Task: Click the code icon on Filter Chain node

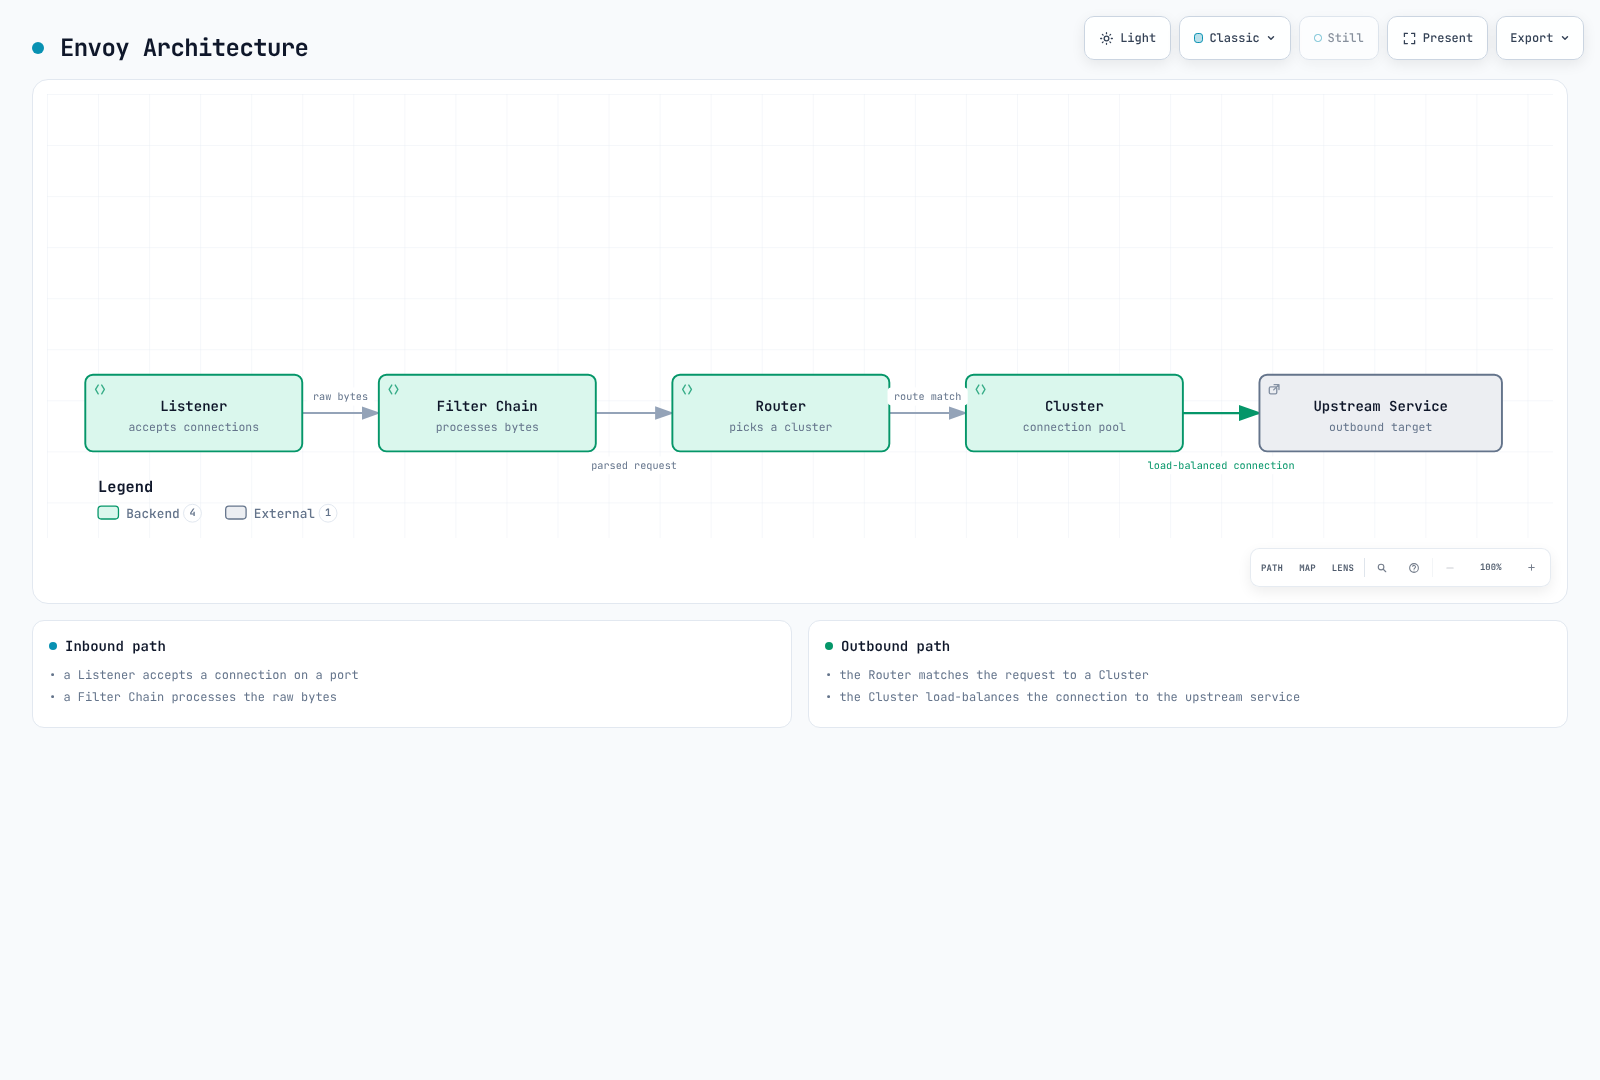Action: [394, 390]
